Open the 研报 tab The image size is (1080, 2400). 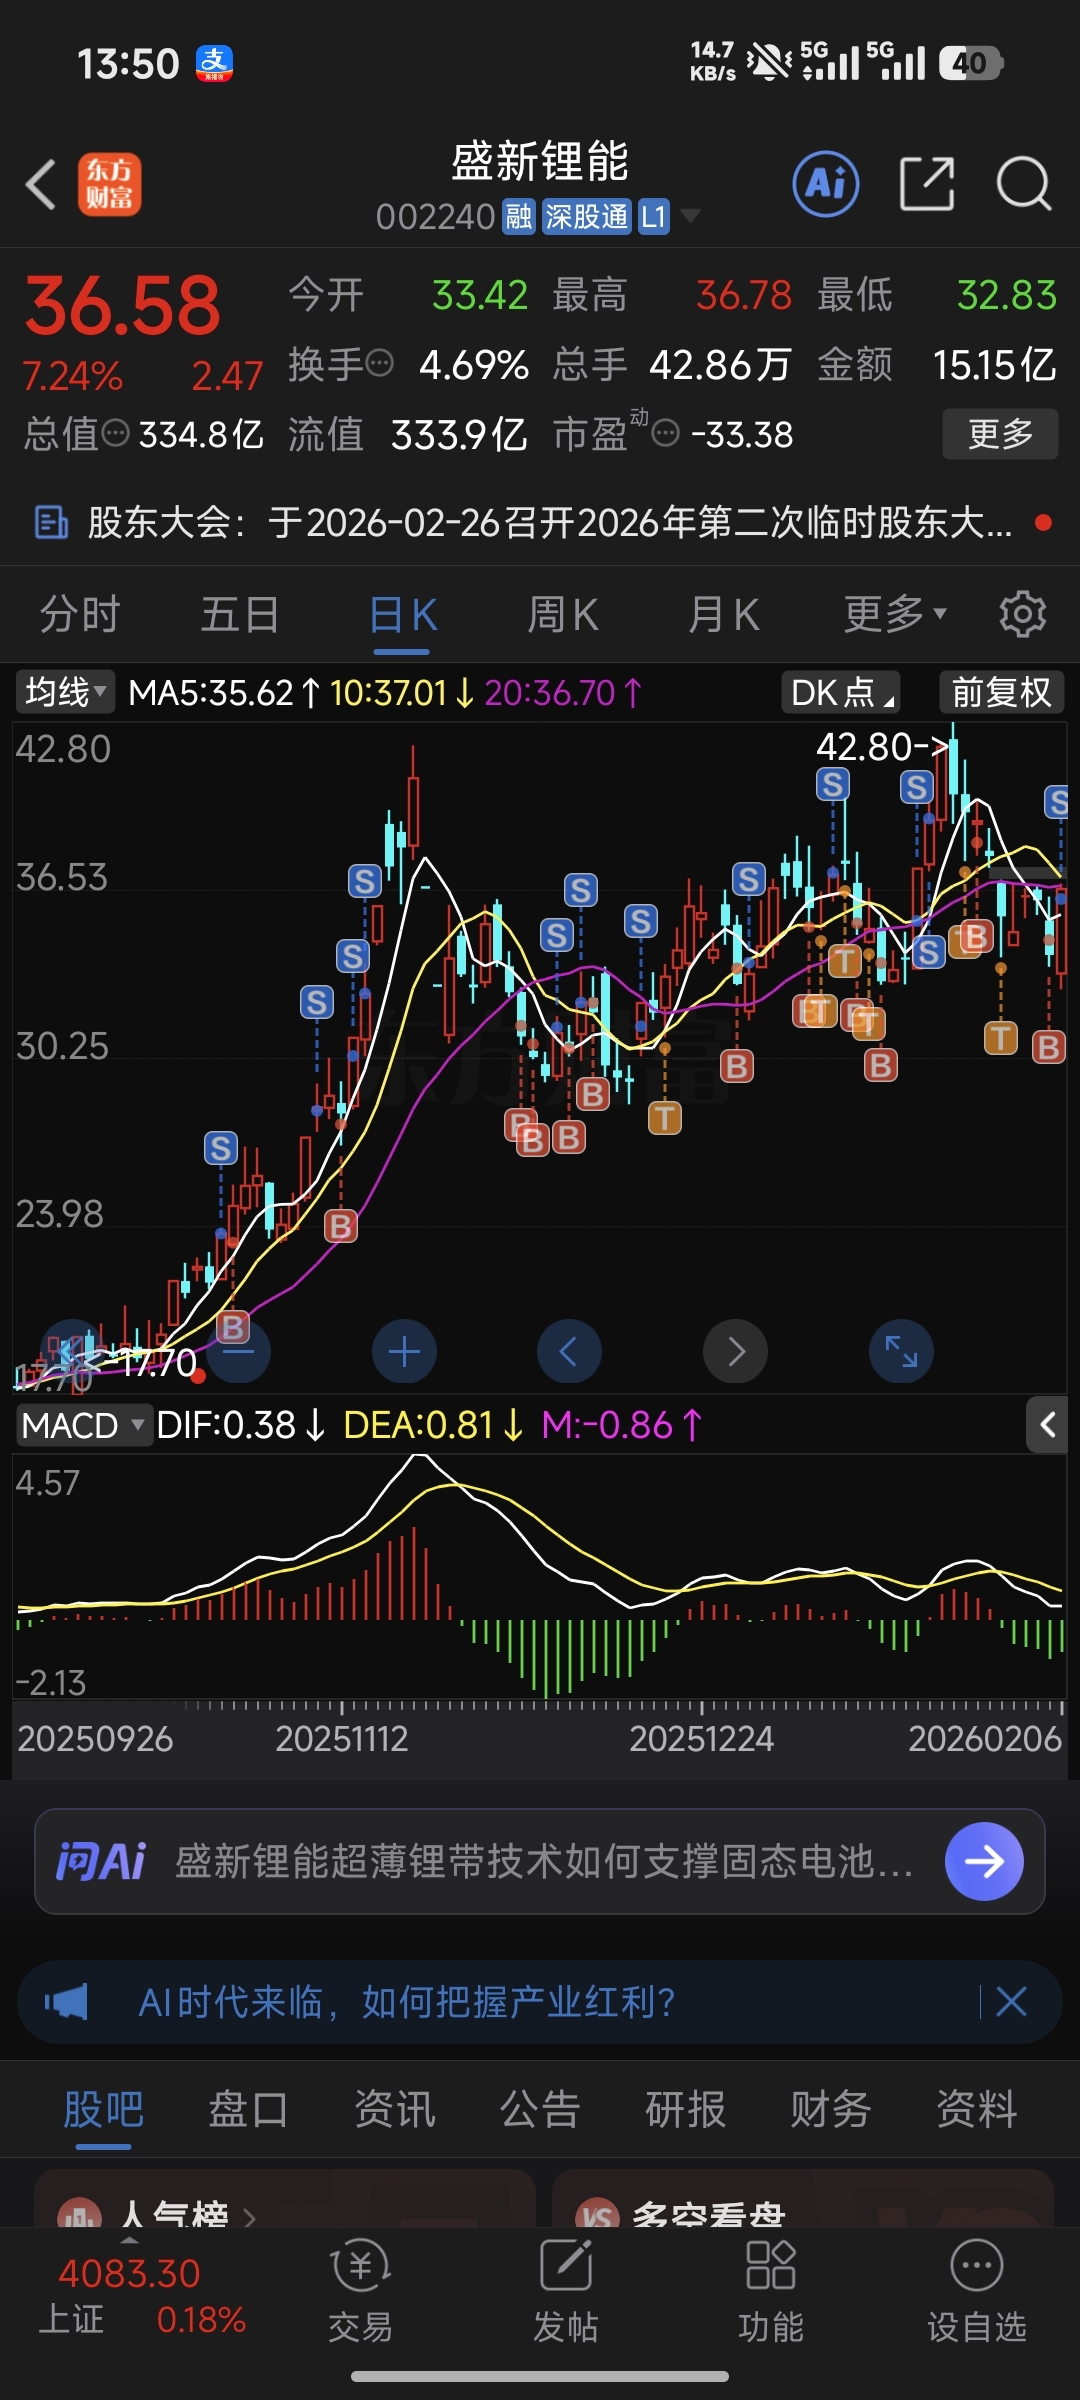coord(686,2110)
